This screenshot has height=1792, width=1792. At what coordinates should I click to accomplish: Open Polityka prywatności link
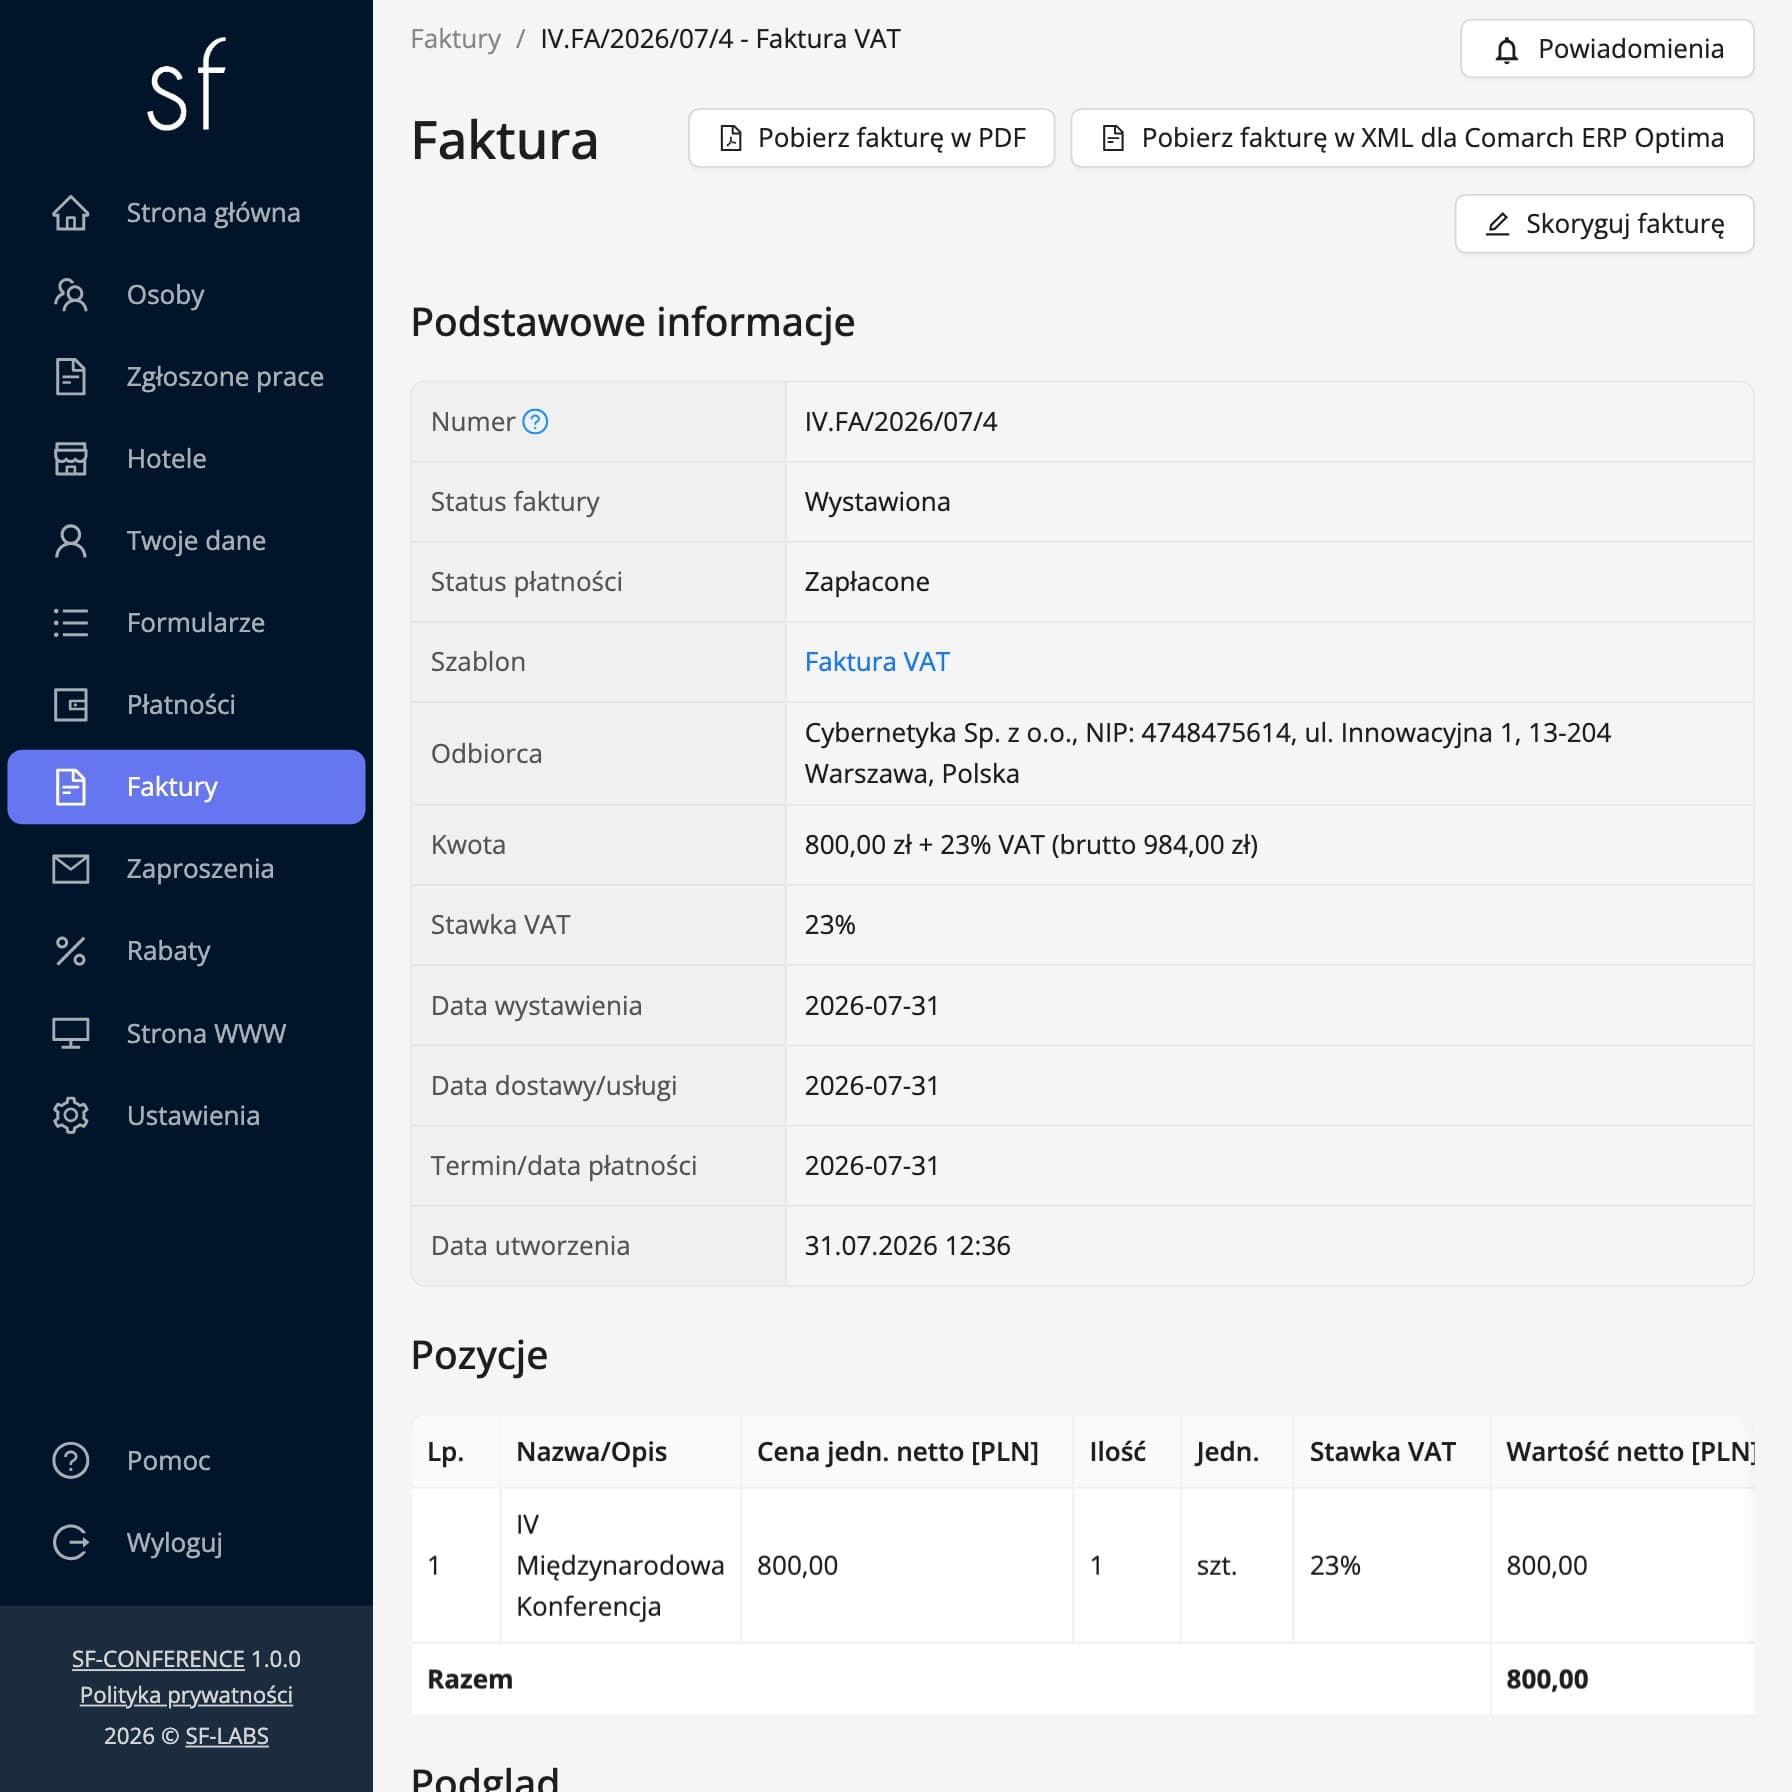(x=186, y=1696)
